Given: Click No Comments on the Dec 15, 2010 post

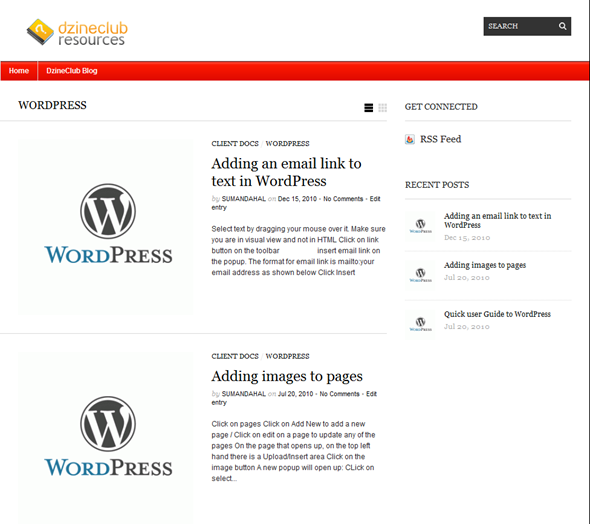Looking at the screenshot, I should point(343,199).
